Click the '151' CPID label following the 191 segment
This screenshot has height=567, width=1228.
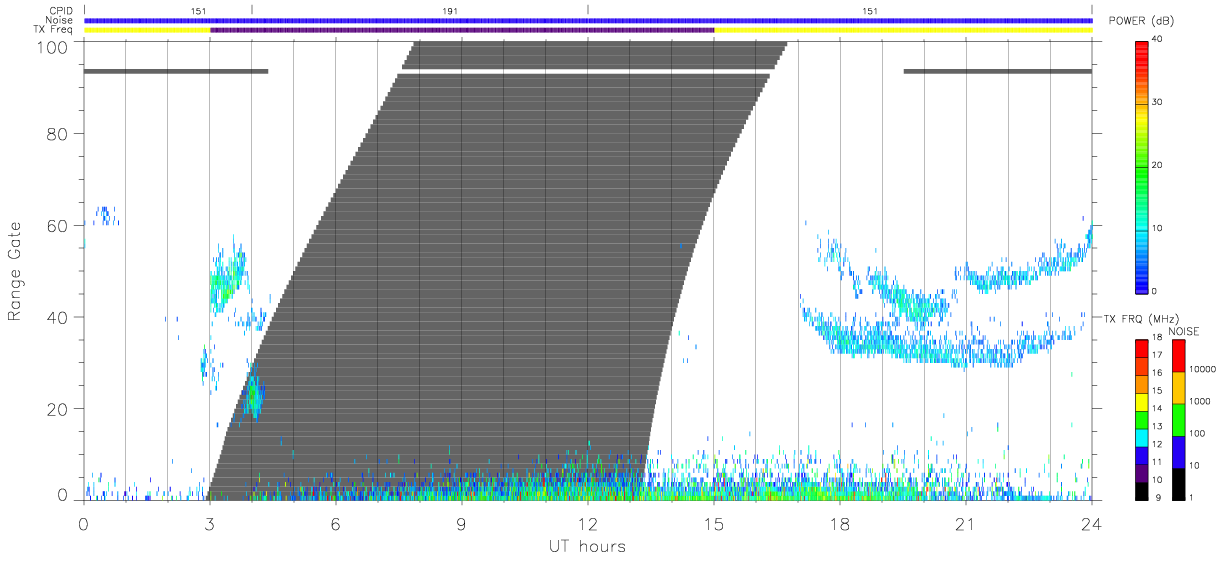[x=871, y=10]
